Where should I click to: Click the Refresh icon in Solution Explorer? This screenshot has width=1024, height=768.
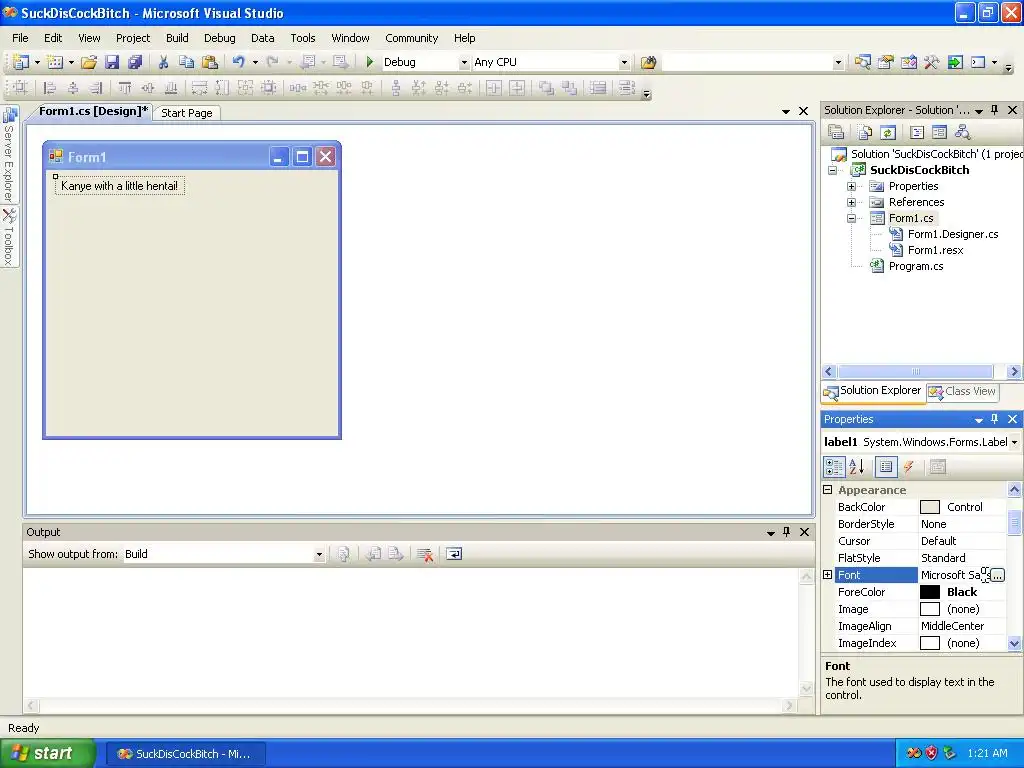[888, 133]
